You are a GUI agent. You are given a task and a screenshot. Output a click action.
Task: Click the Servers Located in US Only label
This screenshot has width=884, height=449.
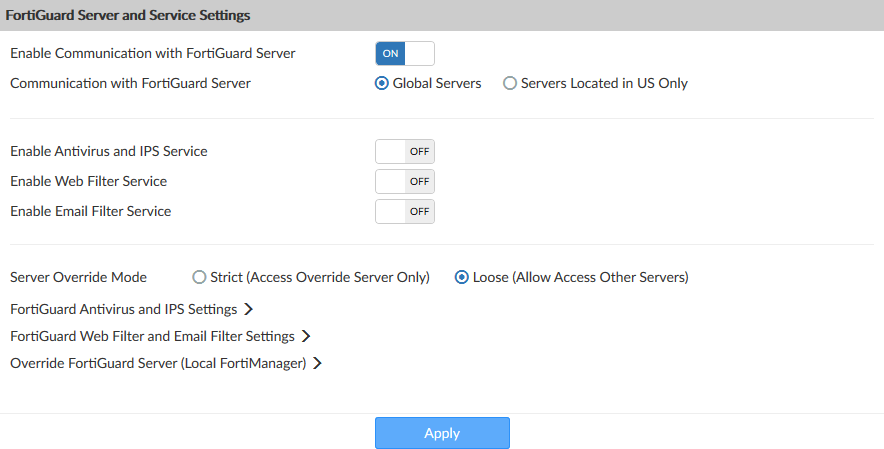pos(604,84)
